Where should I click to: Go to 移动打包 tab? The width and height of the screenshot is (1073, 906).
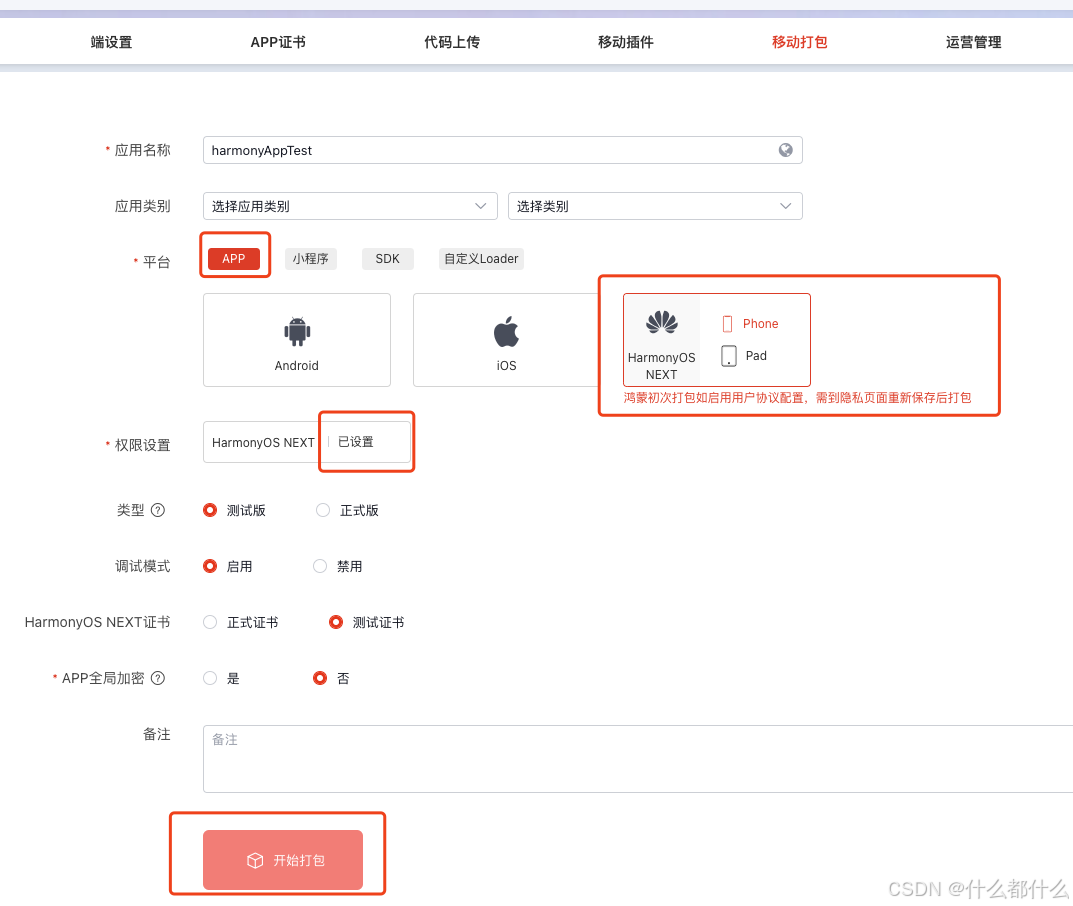click(799, 42)
